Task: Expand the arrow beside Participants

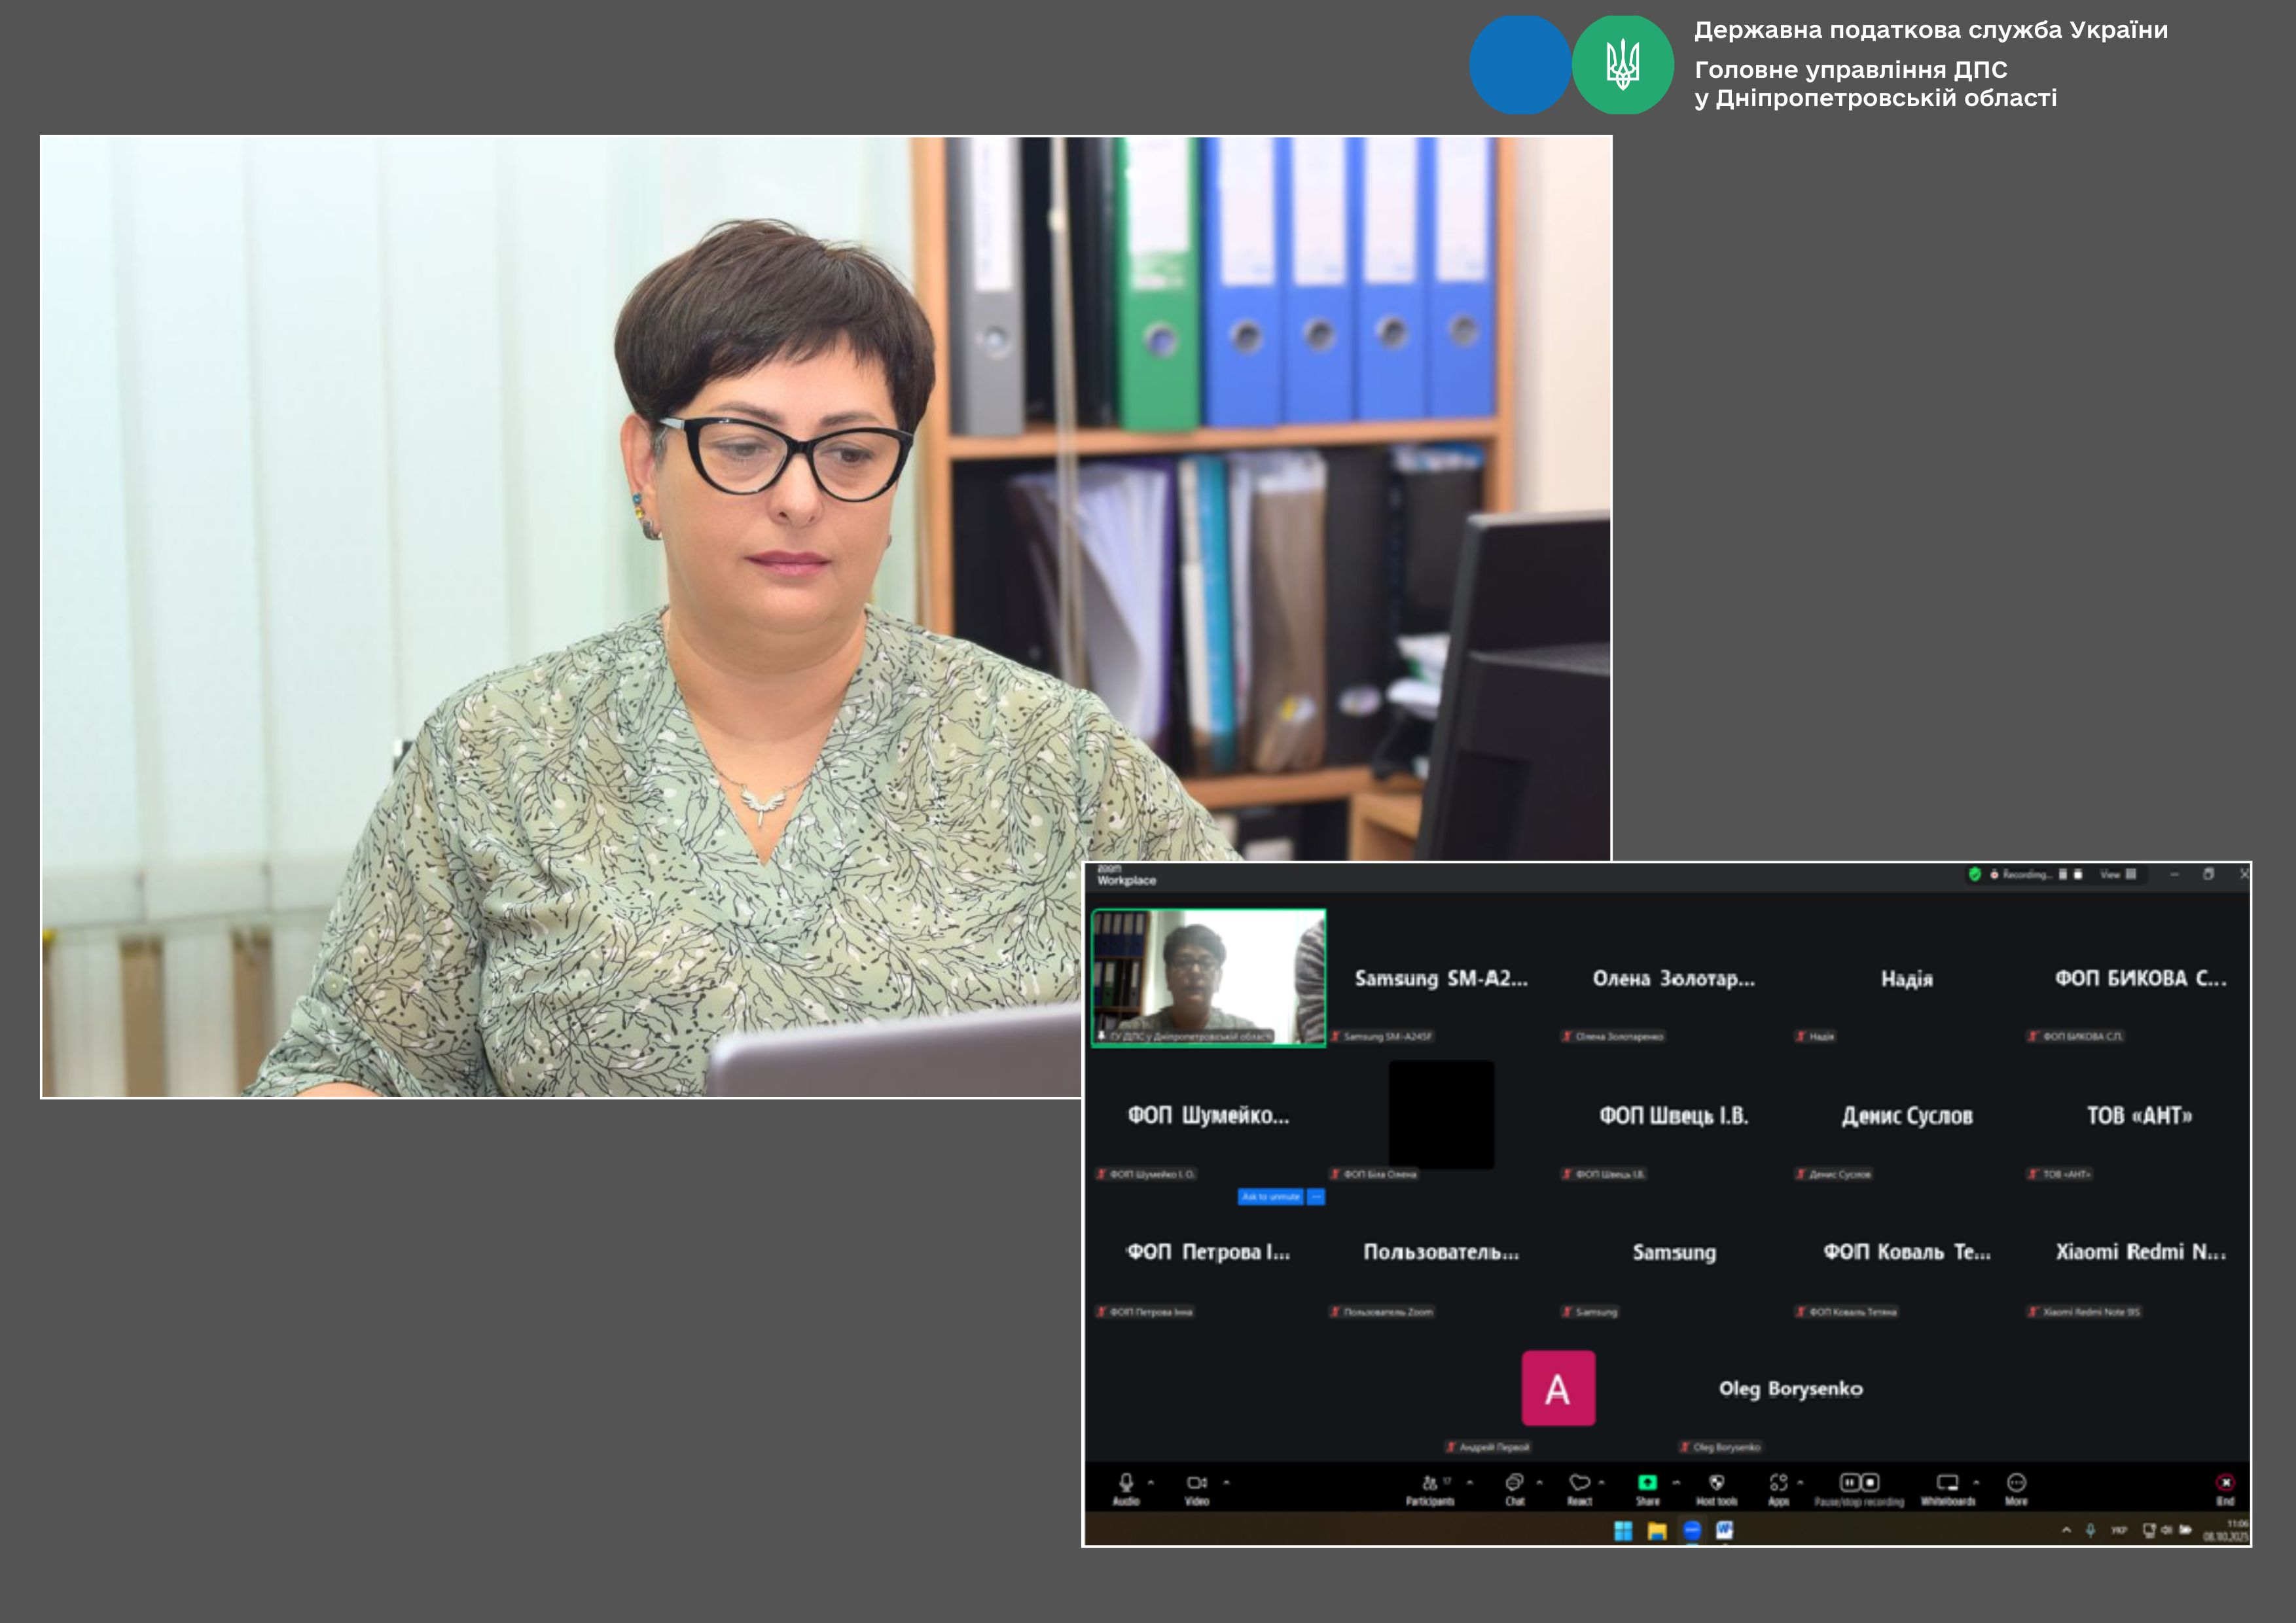Action: (1469, 1482)
